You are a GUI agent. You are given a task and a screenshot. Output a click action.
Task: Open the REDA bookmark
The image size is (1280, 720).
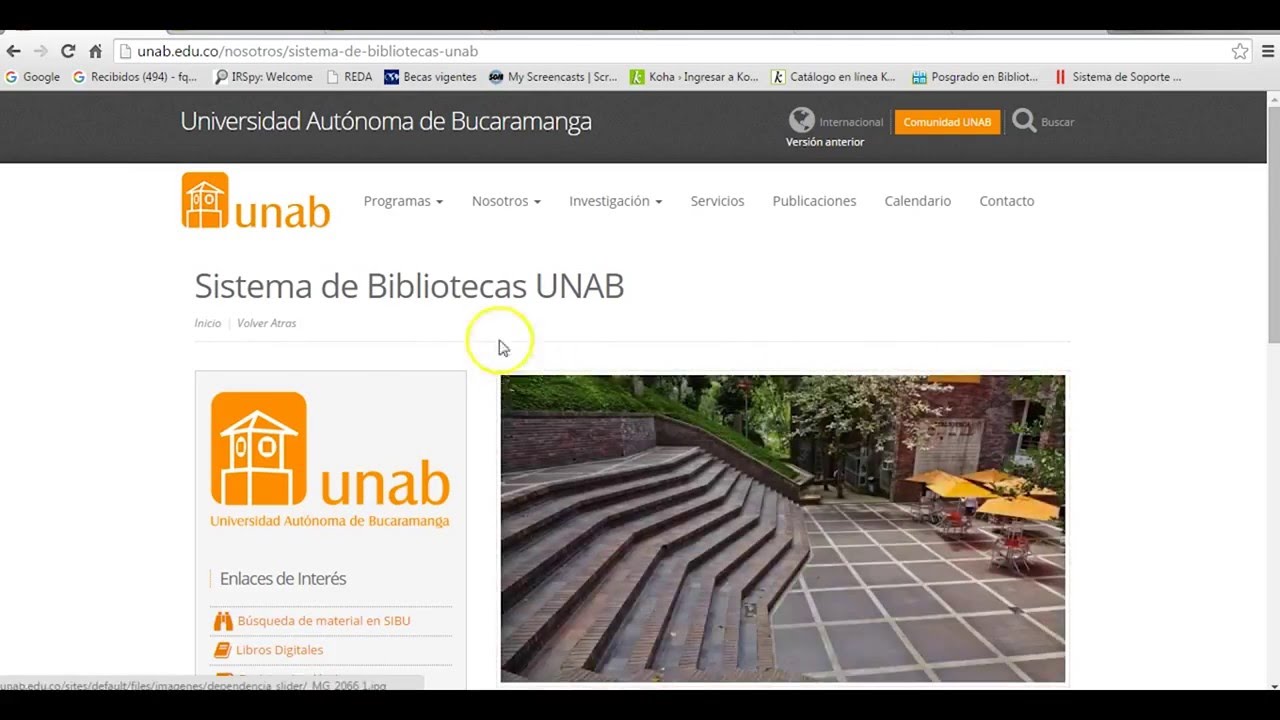[349, 77]
